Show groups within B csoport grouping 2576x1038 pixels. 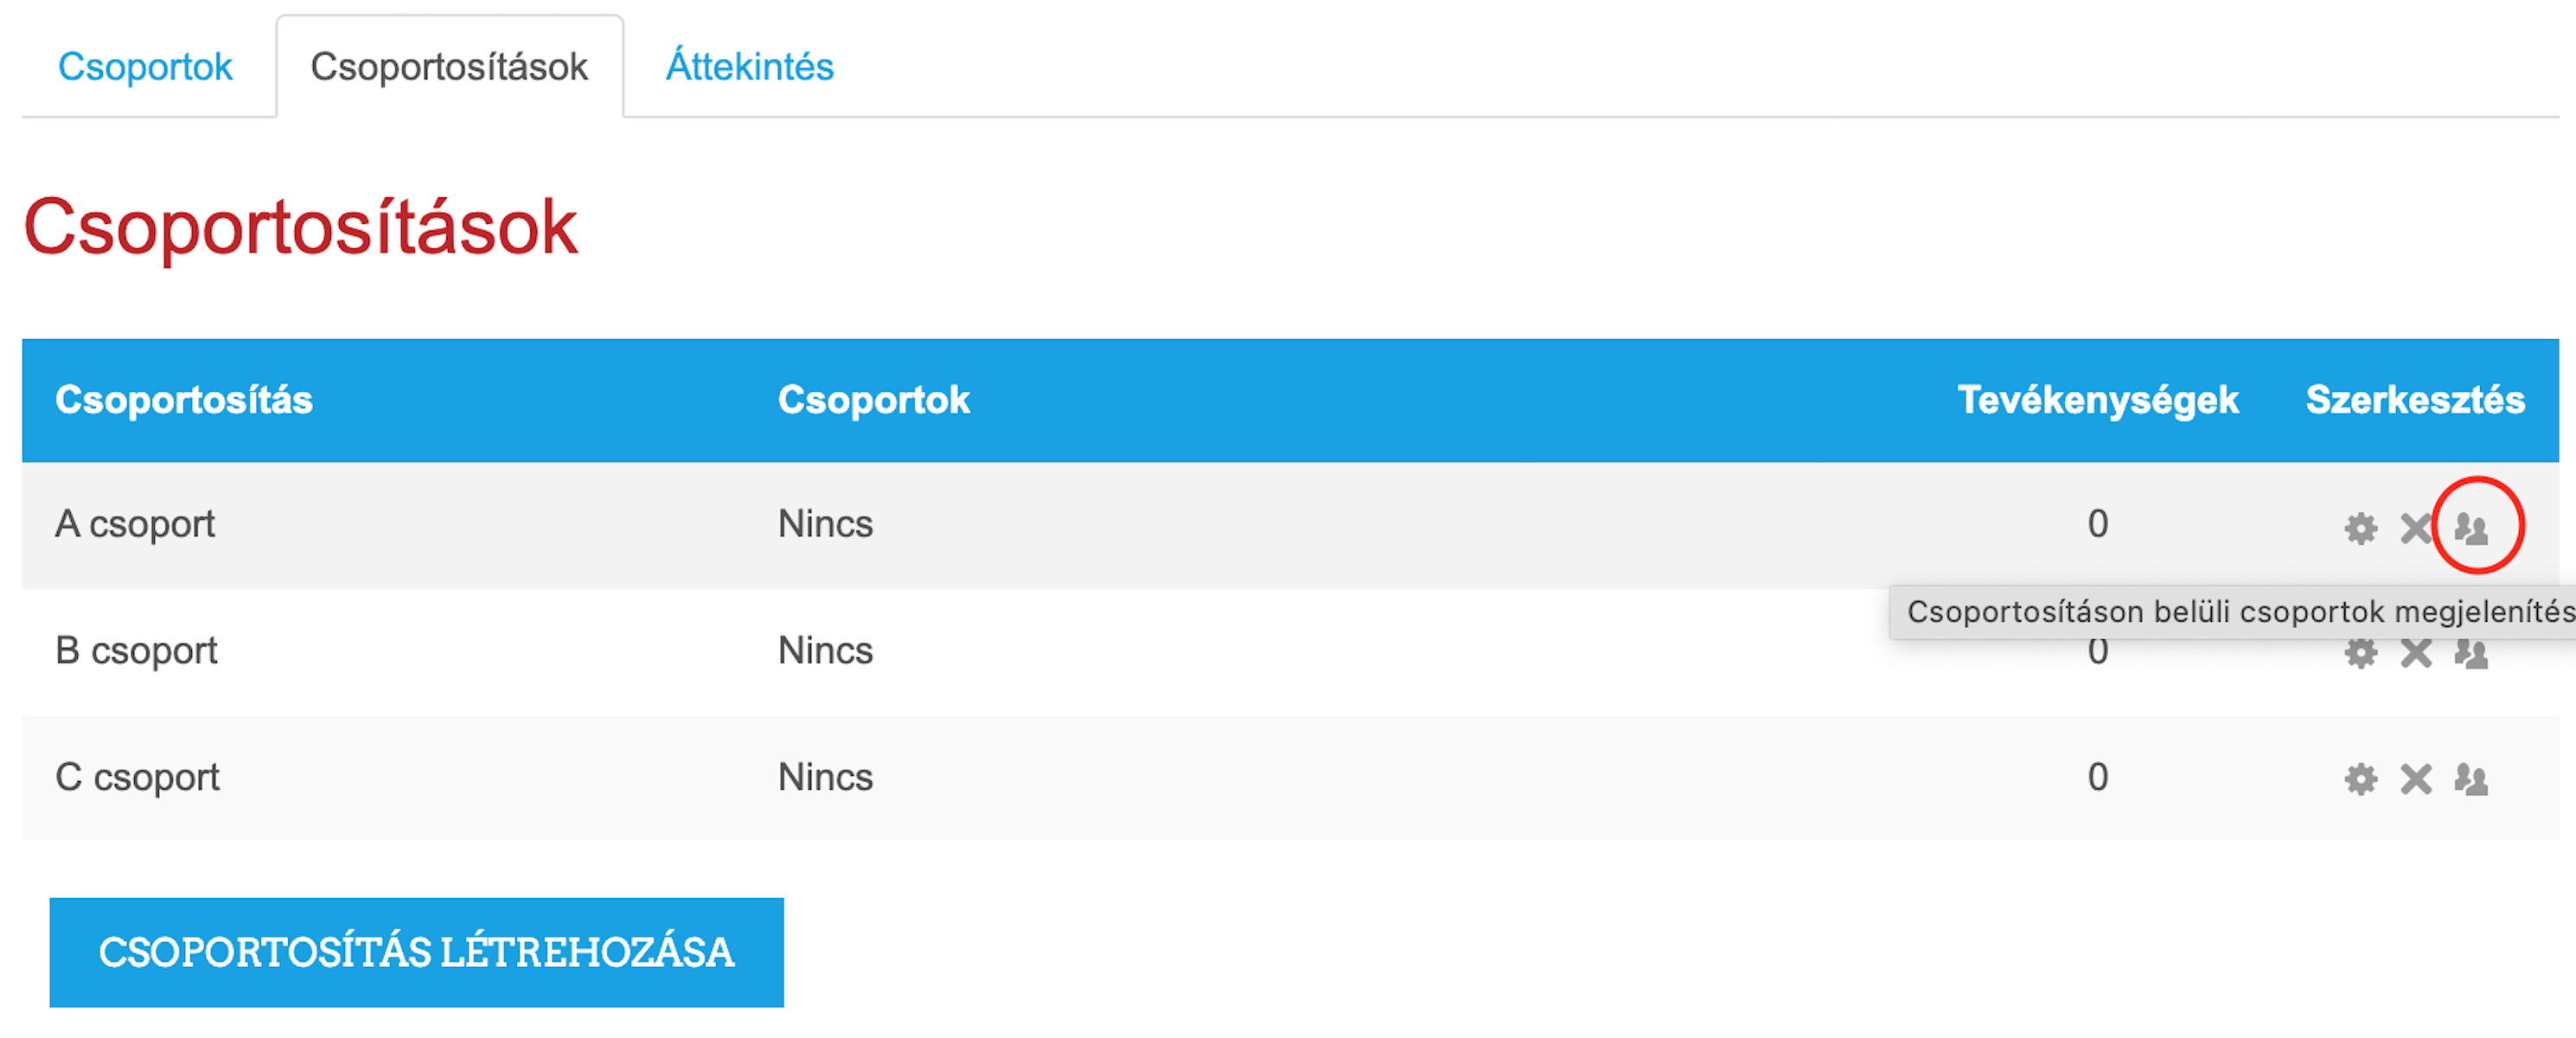pyautogui.click(x=2471, y=653)
